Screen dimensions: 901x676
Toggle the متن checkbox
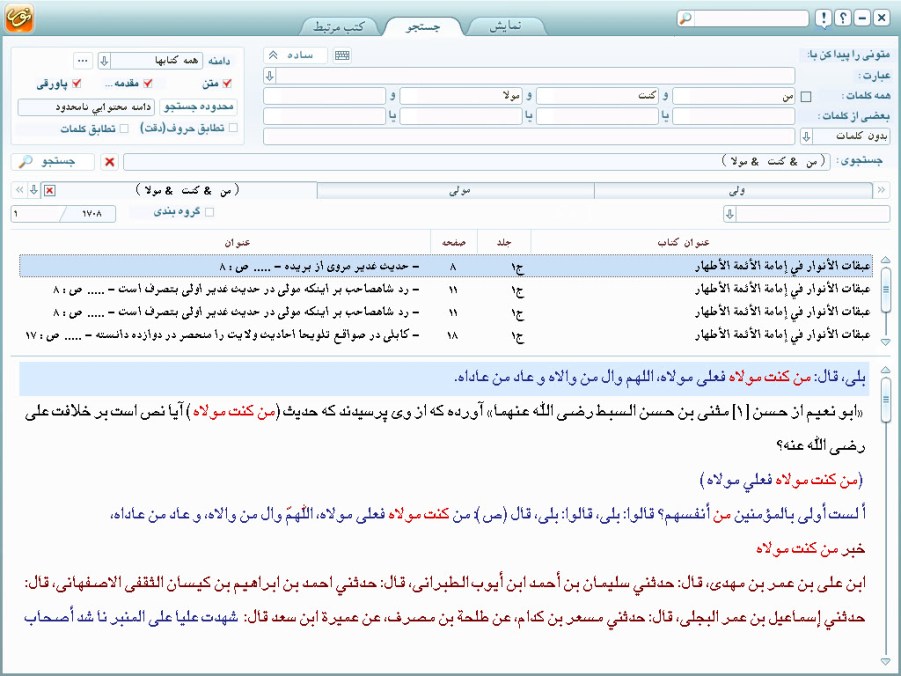(228, 83)
